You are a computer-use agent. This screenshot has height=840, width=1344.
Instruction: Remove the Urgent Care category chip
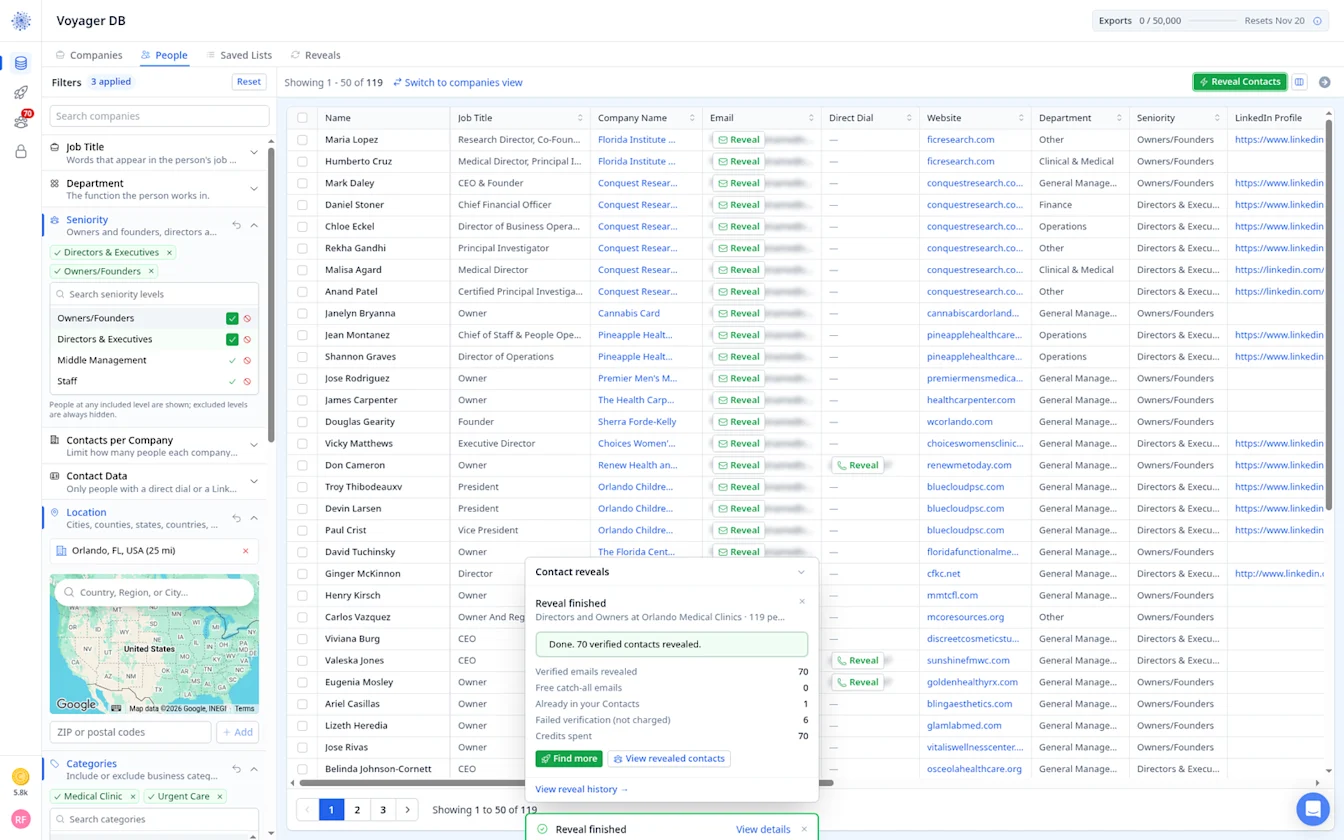(x=220, y=797)
